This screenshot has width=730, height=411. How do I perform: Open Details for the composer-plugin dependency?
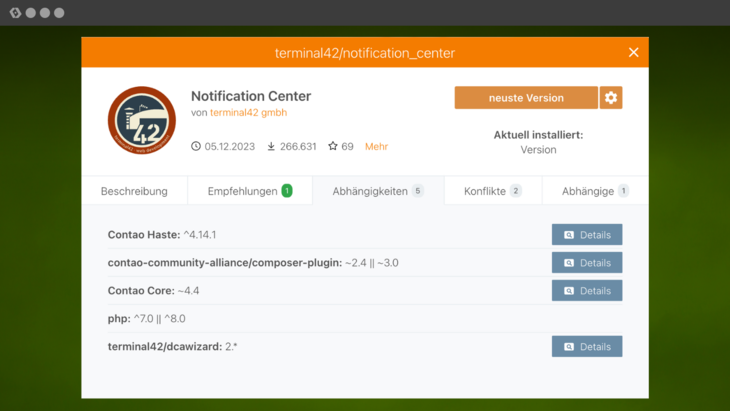click(586, 263)
